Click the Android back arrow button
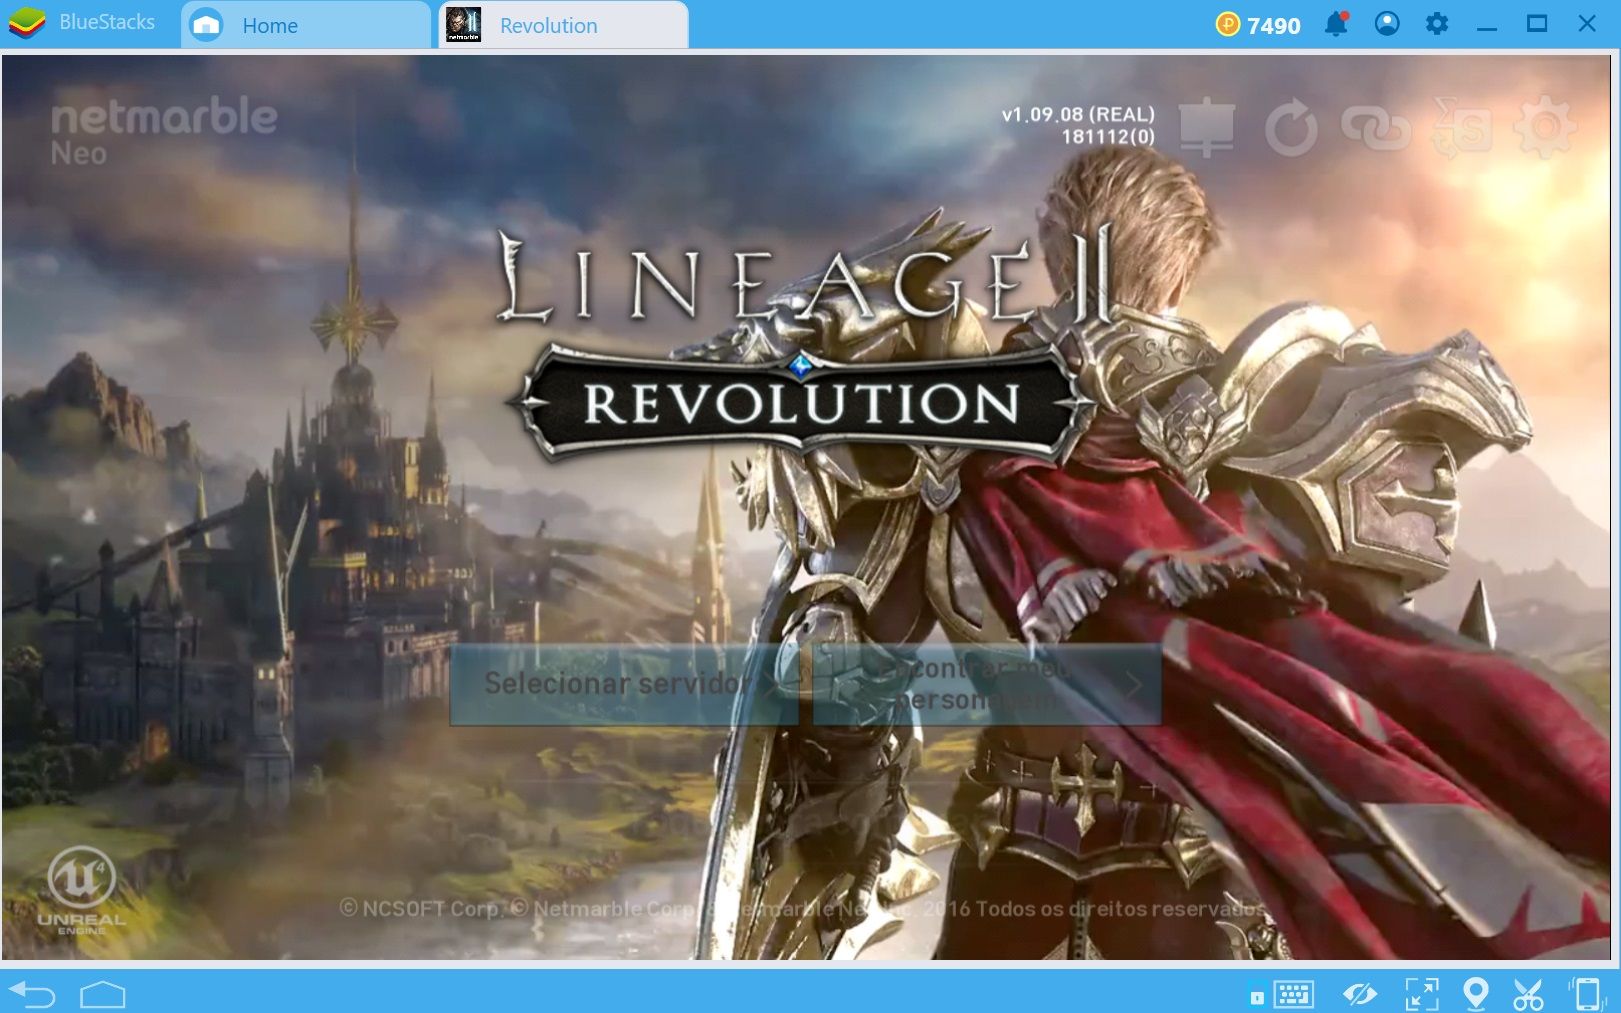Viewport: 1621px width, 1013px height. pyautogui.click(x=32, y=994)
